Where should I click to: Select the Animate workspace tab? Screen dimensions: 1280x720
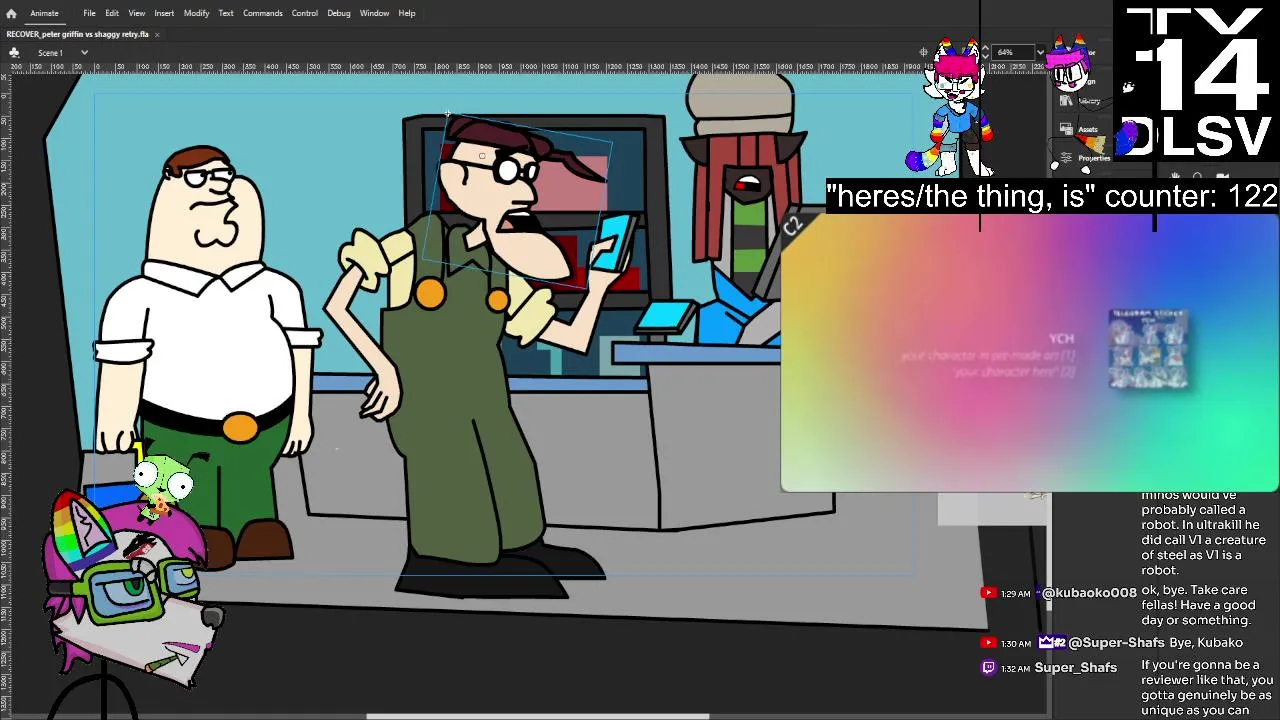44,13
